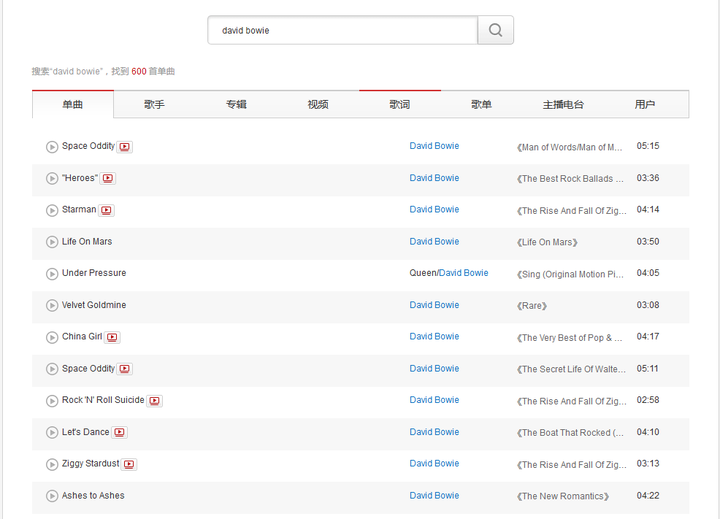Open album Life On Mars
This screenshot has width=720, height=519.
pyautogui.click(x=547, y=242)
